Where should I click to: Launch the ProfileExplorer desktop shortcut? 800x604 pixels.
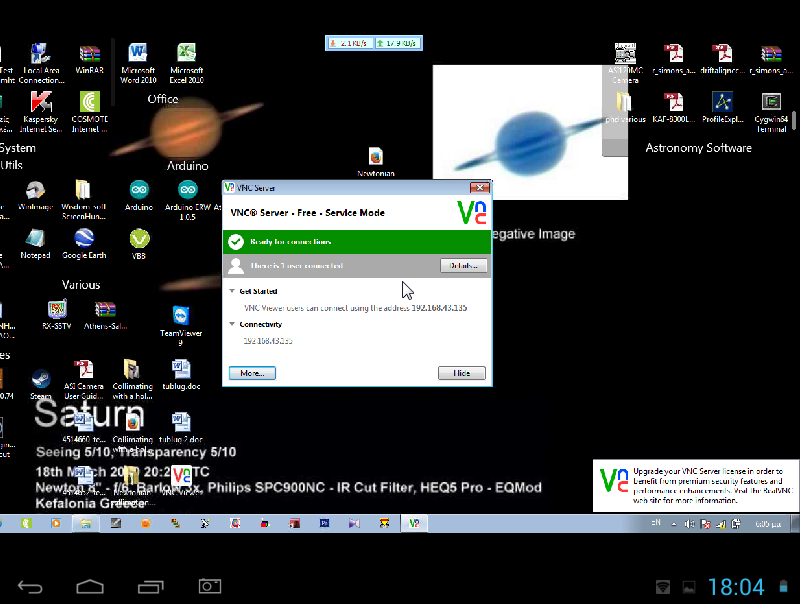(722, 107)
